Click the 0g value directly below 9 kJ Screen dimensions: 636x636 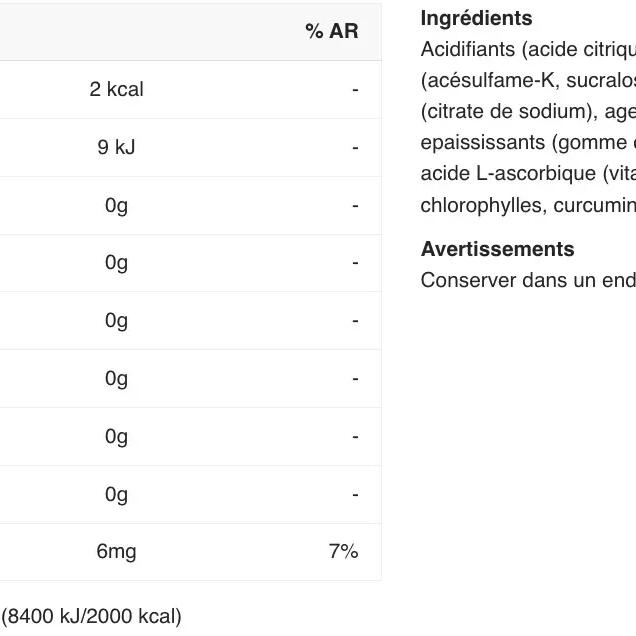[x=116, y=206]
